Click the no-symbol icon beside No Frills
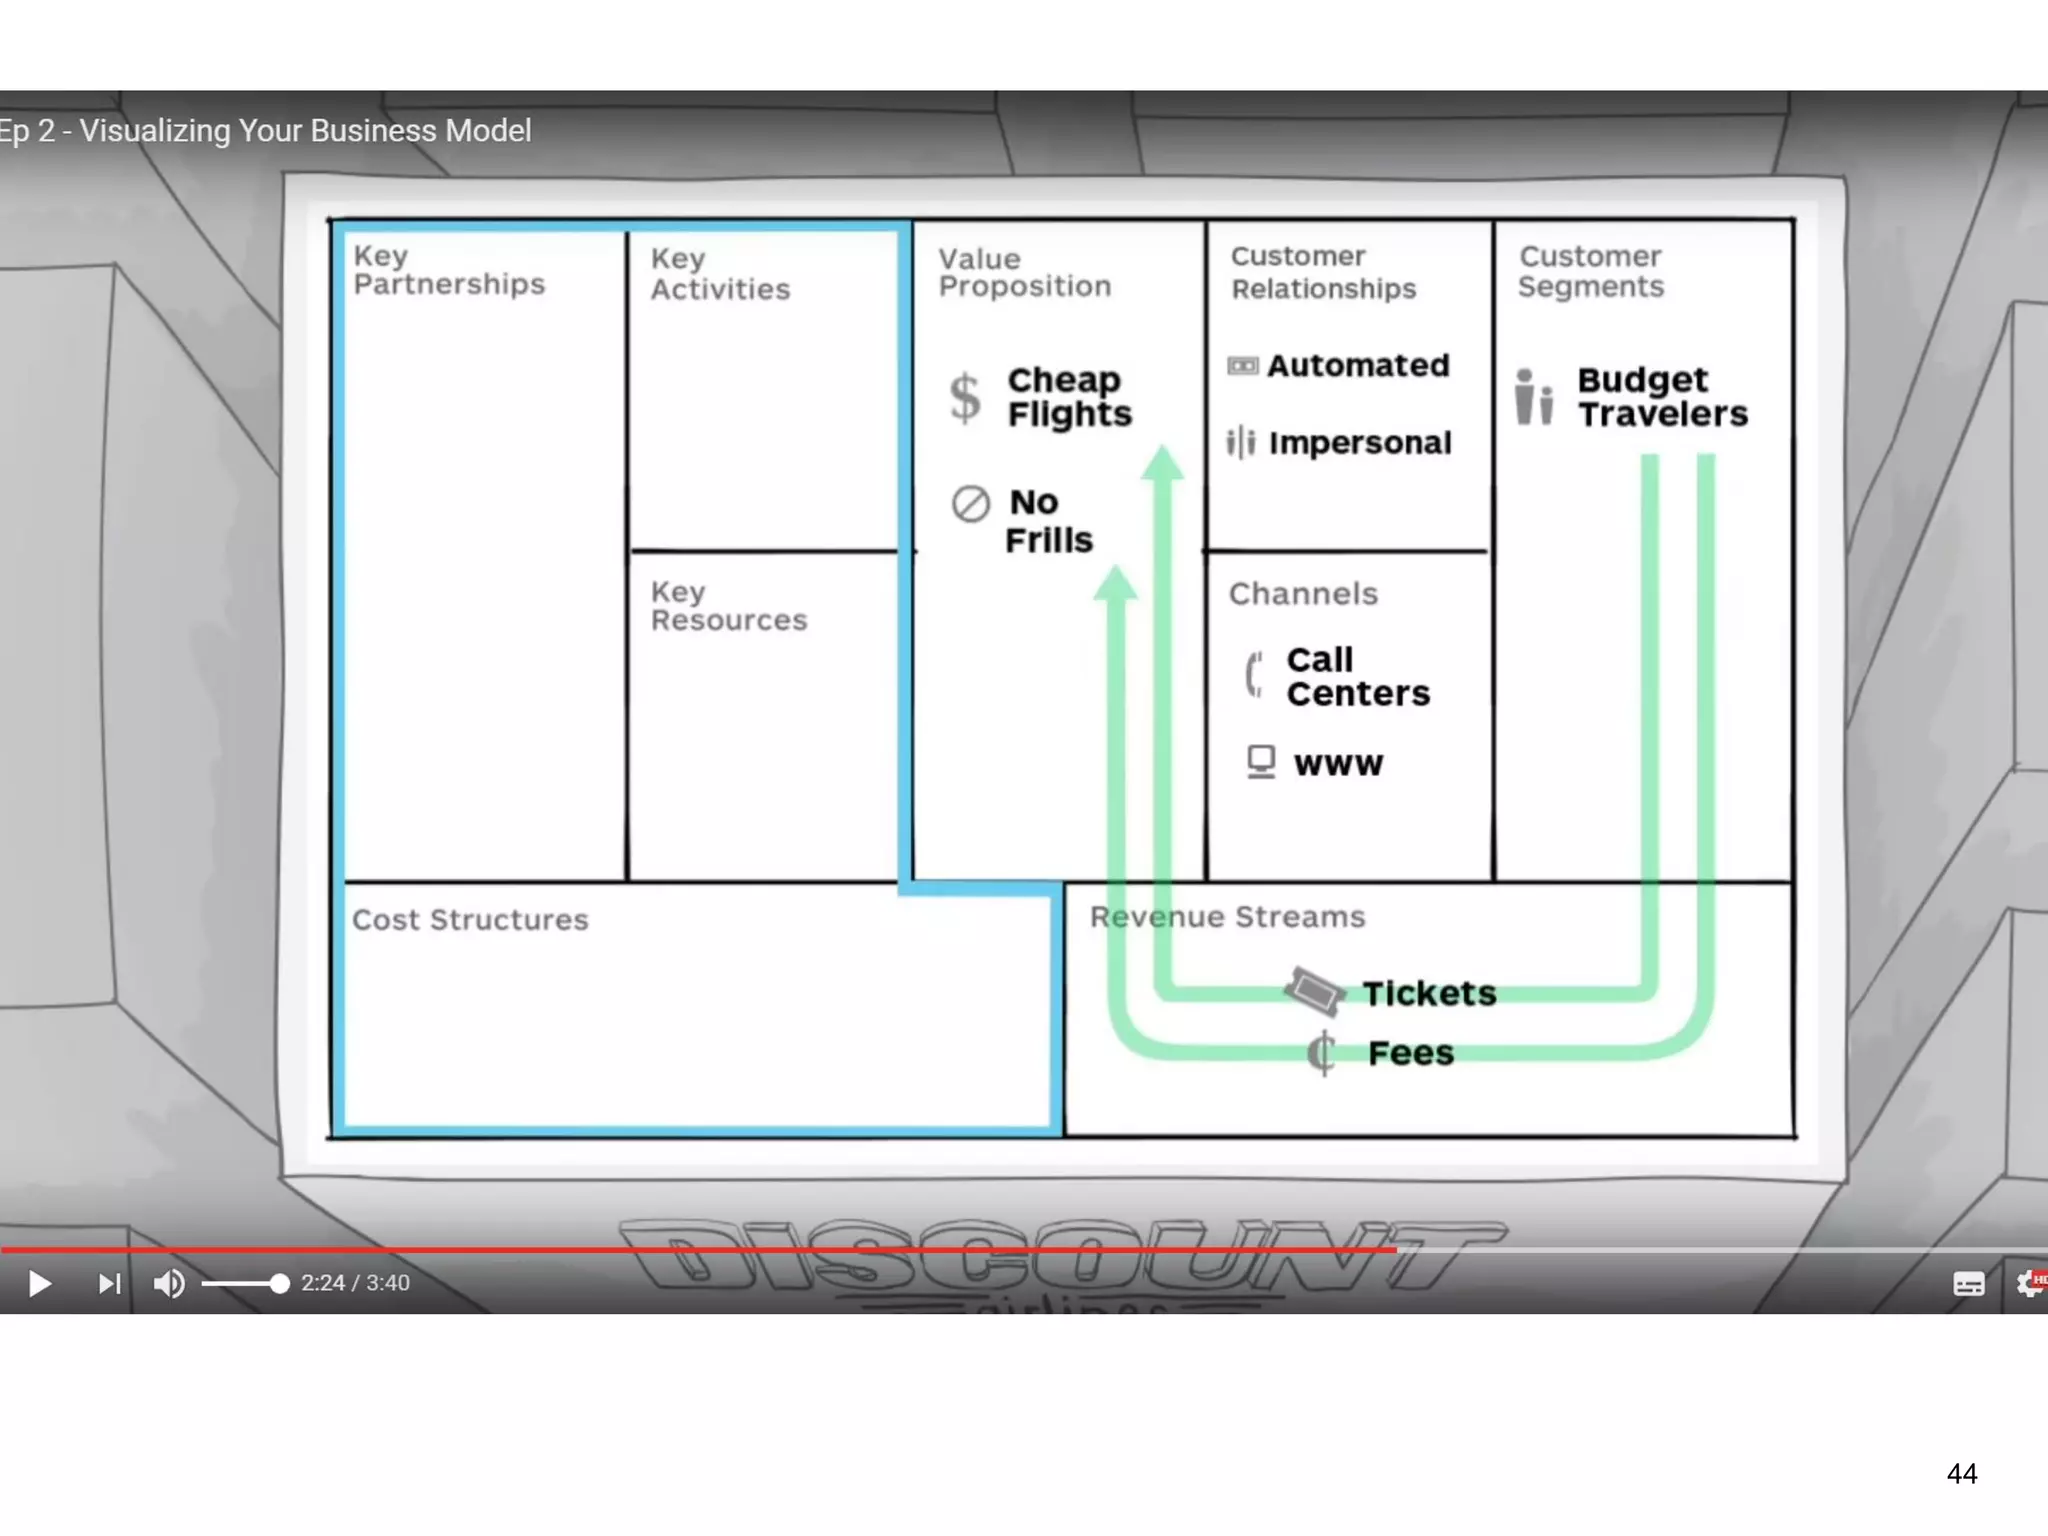2048x1536 pixels. [x=970, y=504]
